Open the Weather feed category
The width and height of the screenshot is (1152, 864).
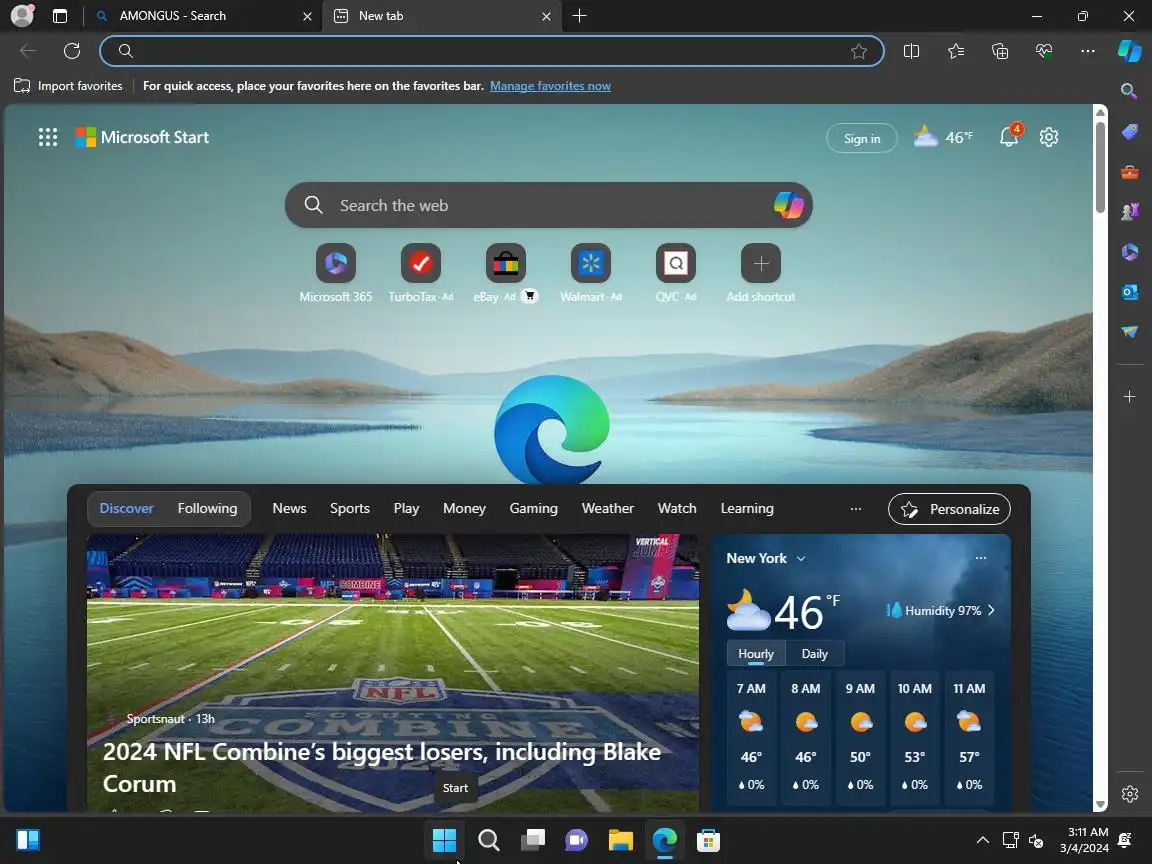[608, 508]
